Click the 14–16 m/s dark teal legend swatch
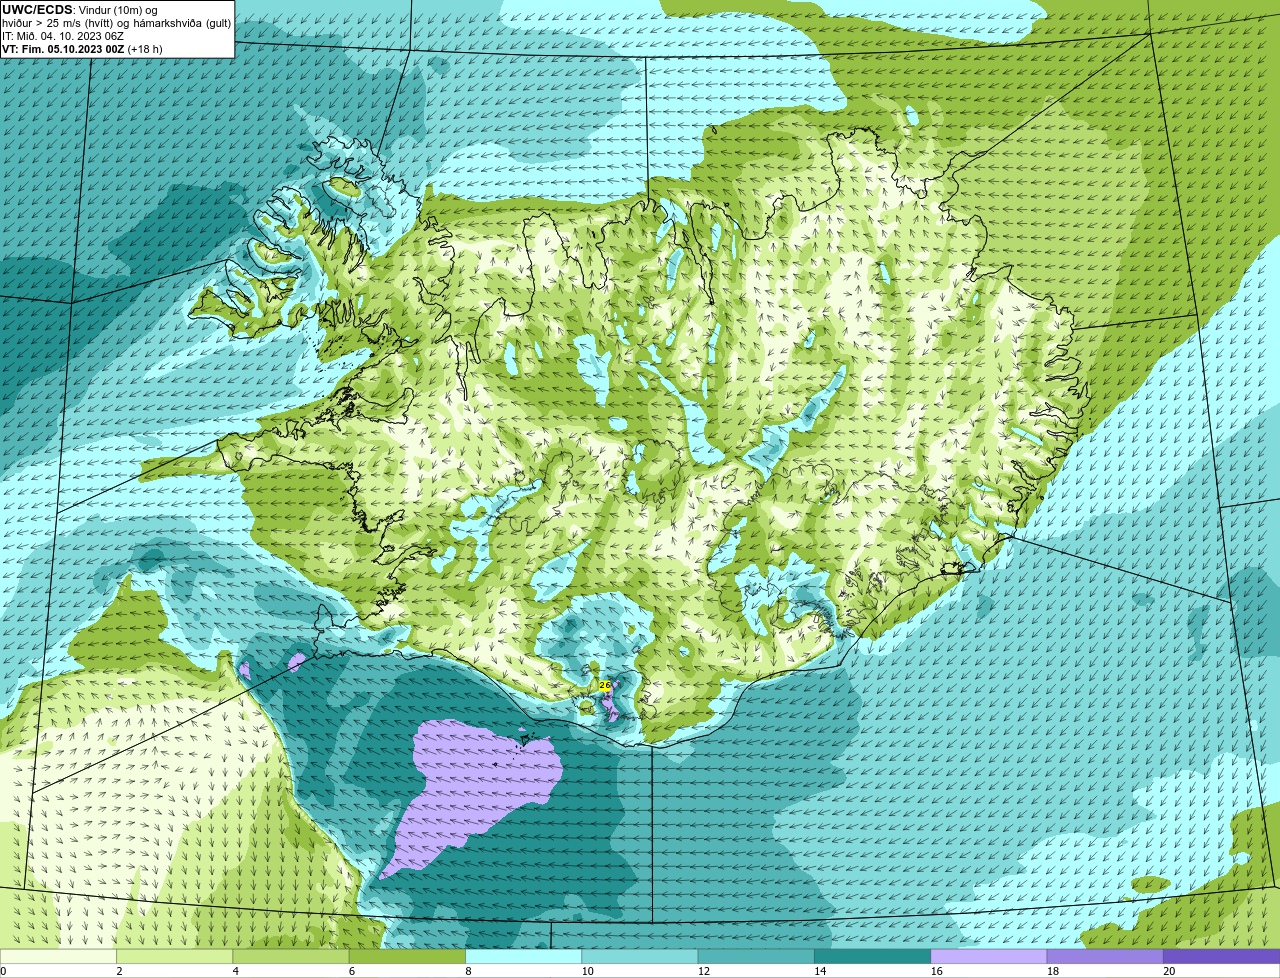1280x978 pixels. [x=873, y=957]
